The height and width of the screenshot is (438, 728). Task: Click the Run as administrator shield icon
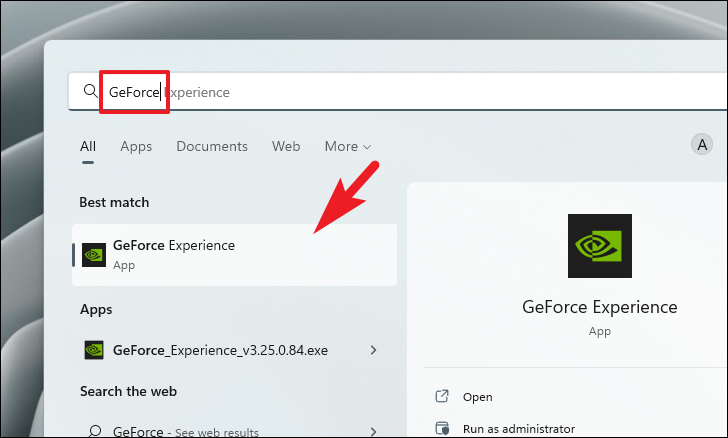pyautogui.click(x=442, y=428)
